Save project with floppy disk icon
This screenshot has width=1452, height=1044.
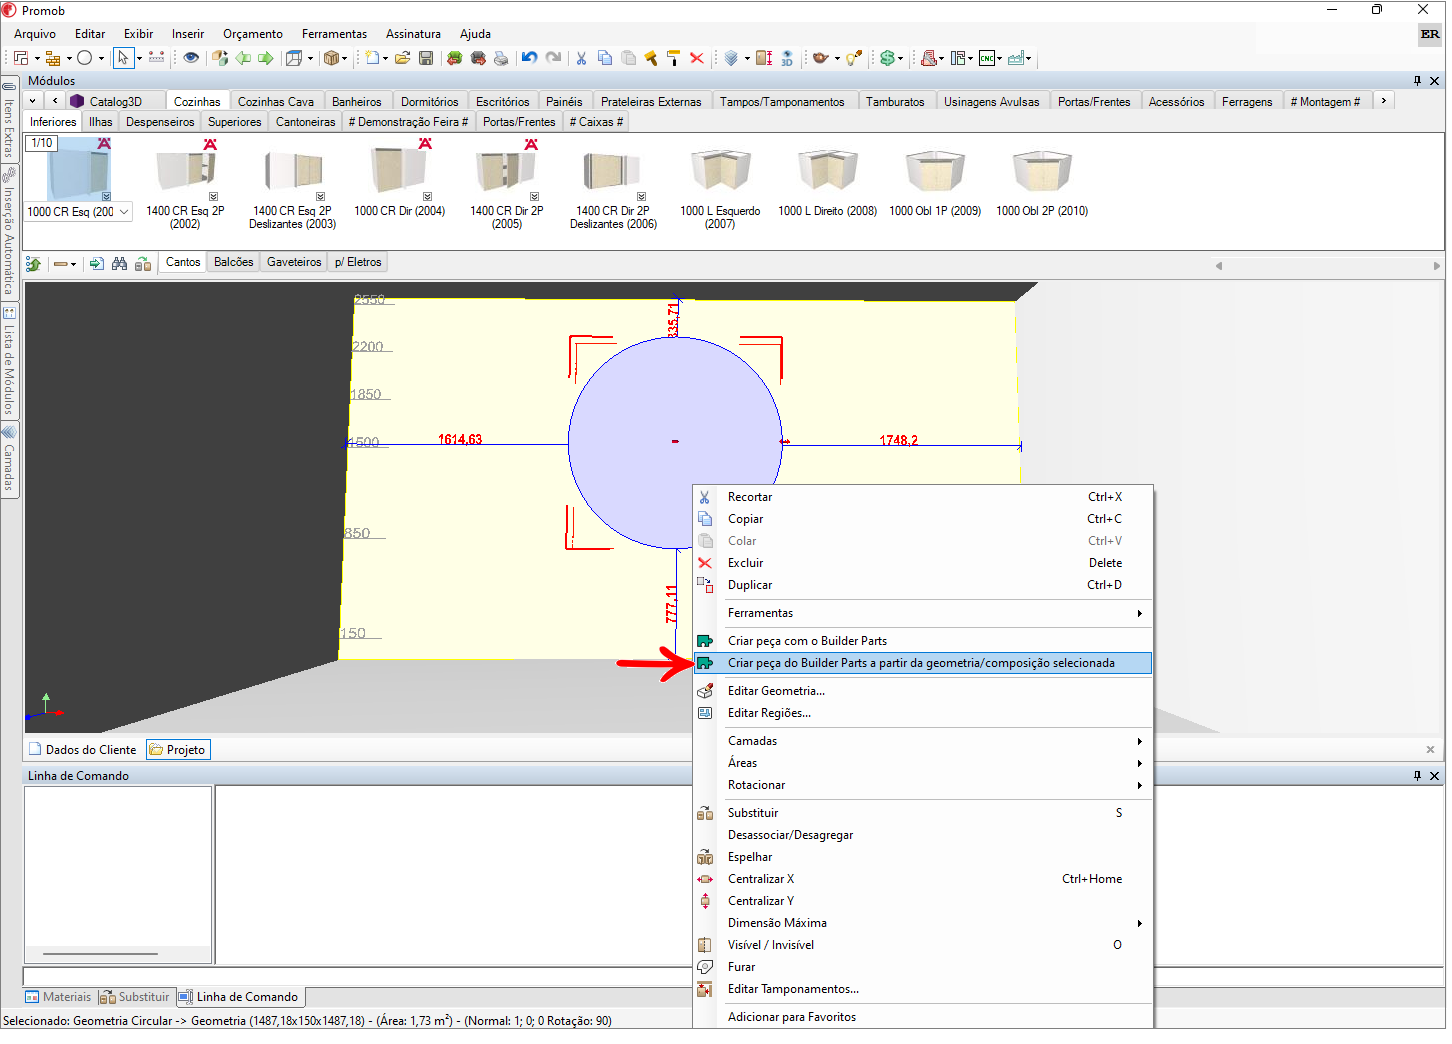[426, 58]
